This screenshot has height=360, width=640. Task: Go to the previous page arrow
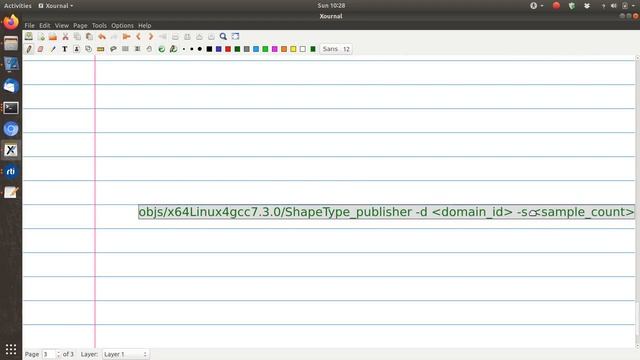pos(138,36)
